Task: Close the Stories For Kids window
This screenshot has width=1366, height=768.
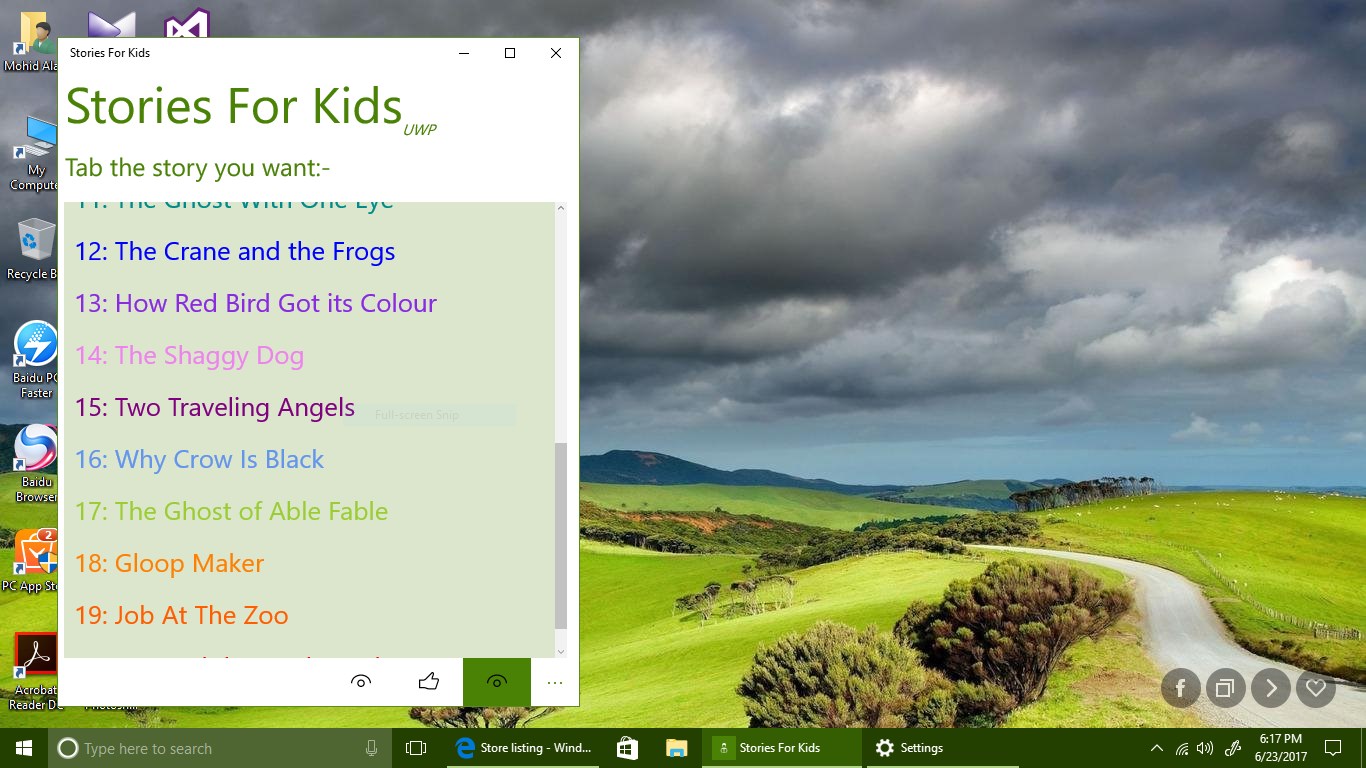Action: click(x=556, y=53)
